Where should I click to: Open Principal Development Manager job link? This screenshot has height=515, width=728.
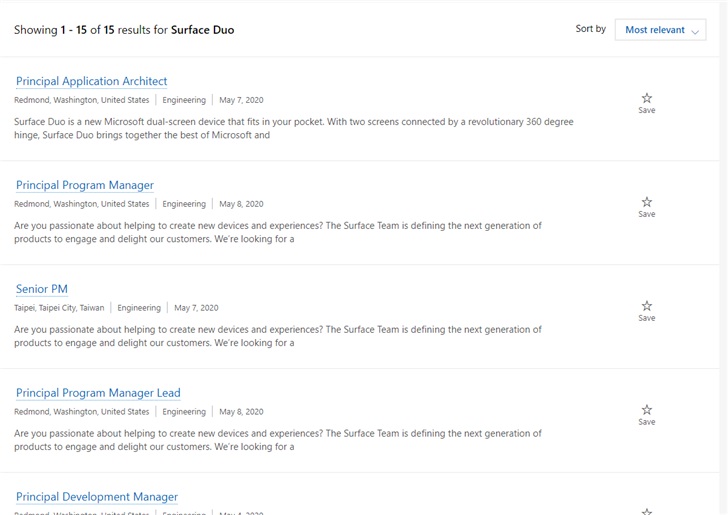point(97,497)
